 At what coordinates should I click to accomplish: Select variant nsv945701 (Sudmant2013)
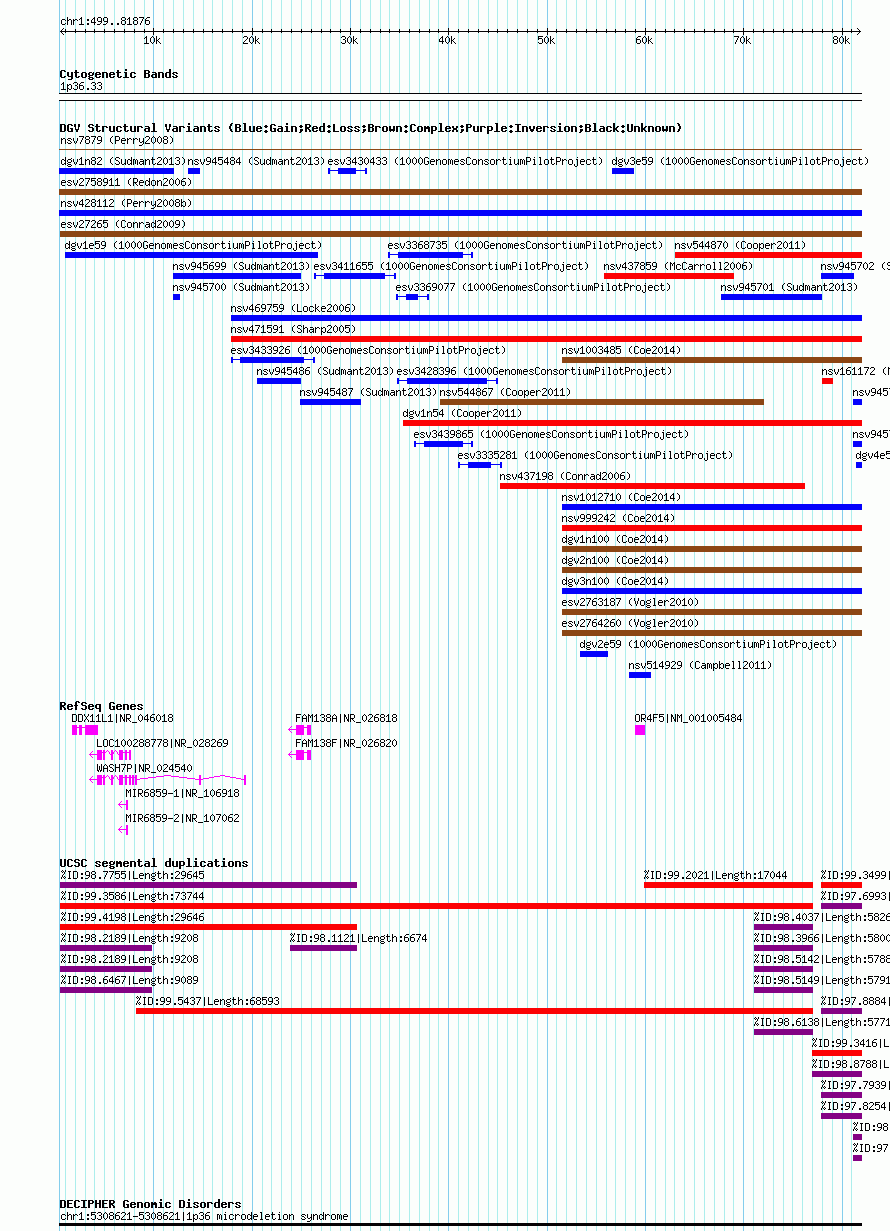[789, 287]
